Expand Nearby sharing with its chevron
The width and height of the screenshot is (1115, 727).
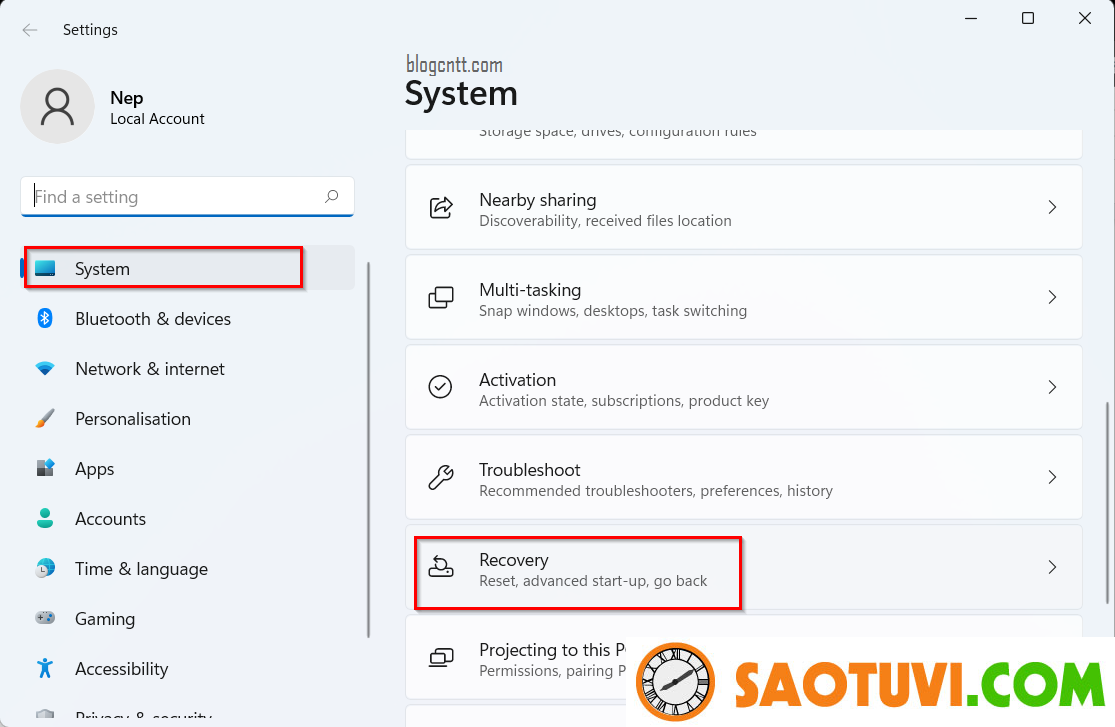(x=1052, y=207)
